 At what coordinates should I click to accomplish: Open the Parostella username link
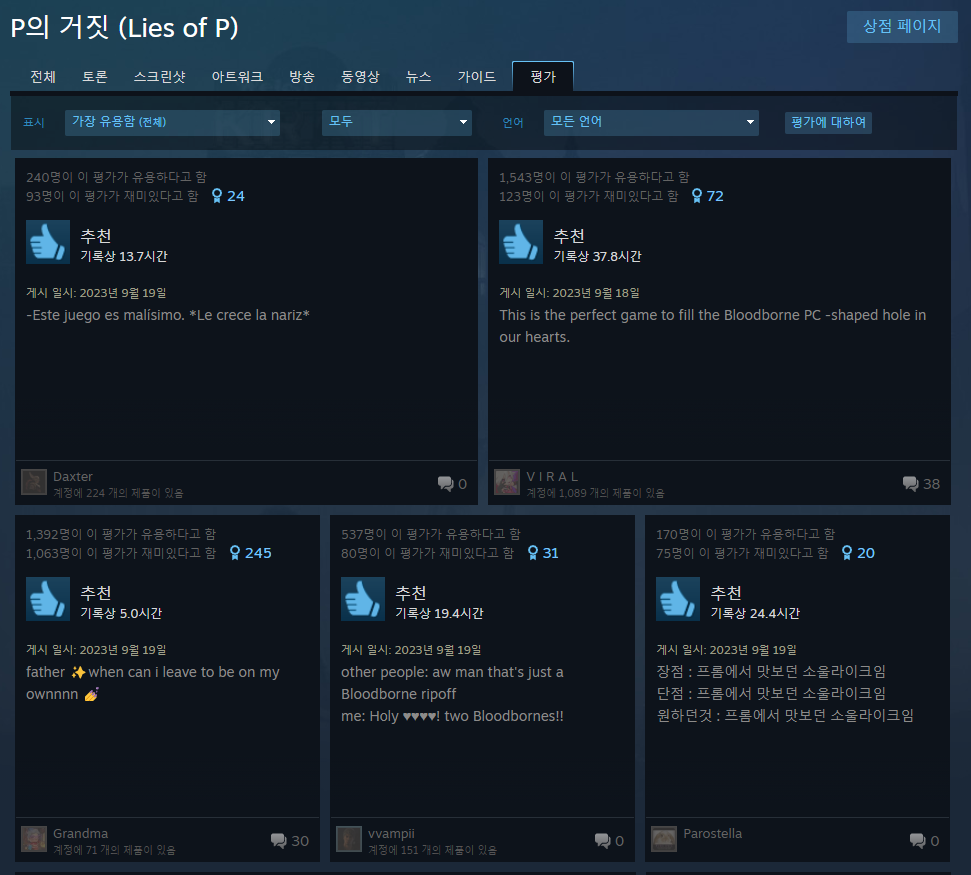pyautogui.click(x=713, y=834)
